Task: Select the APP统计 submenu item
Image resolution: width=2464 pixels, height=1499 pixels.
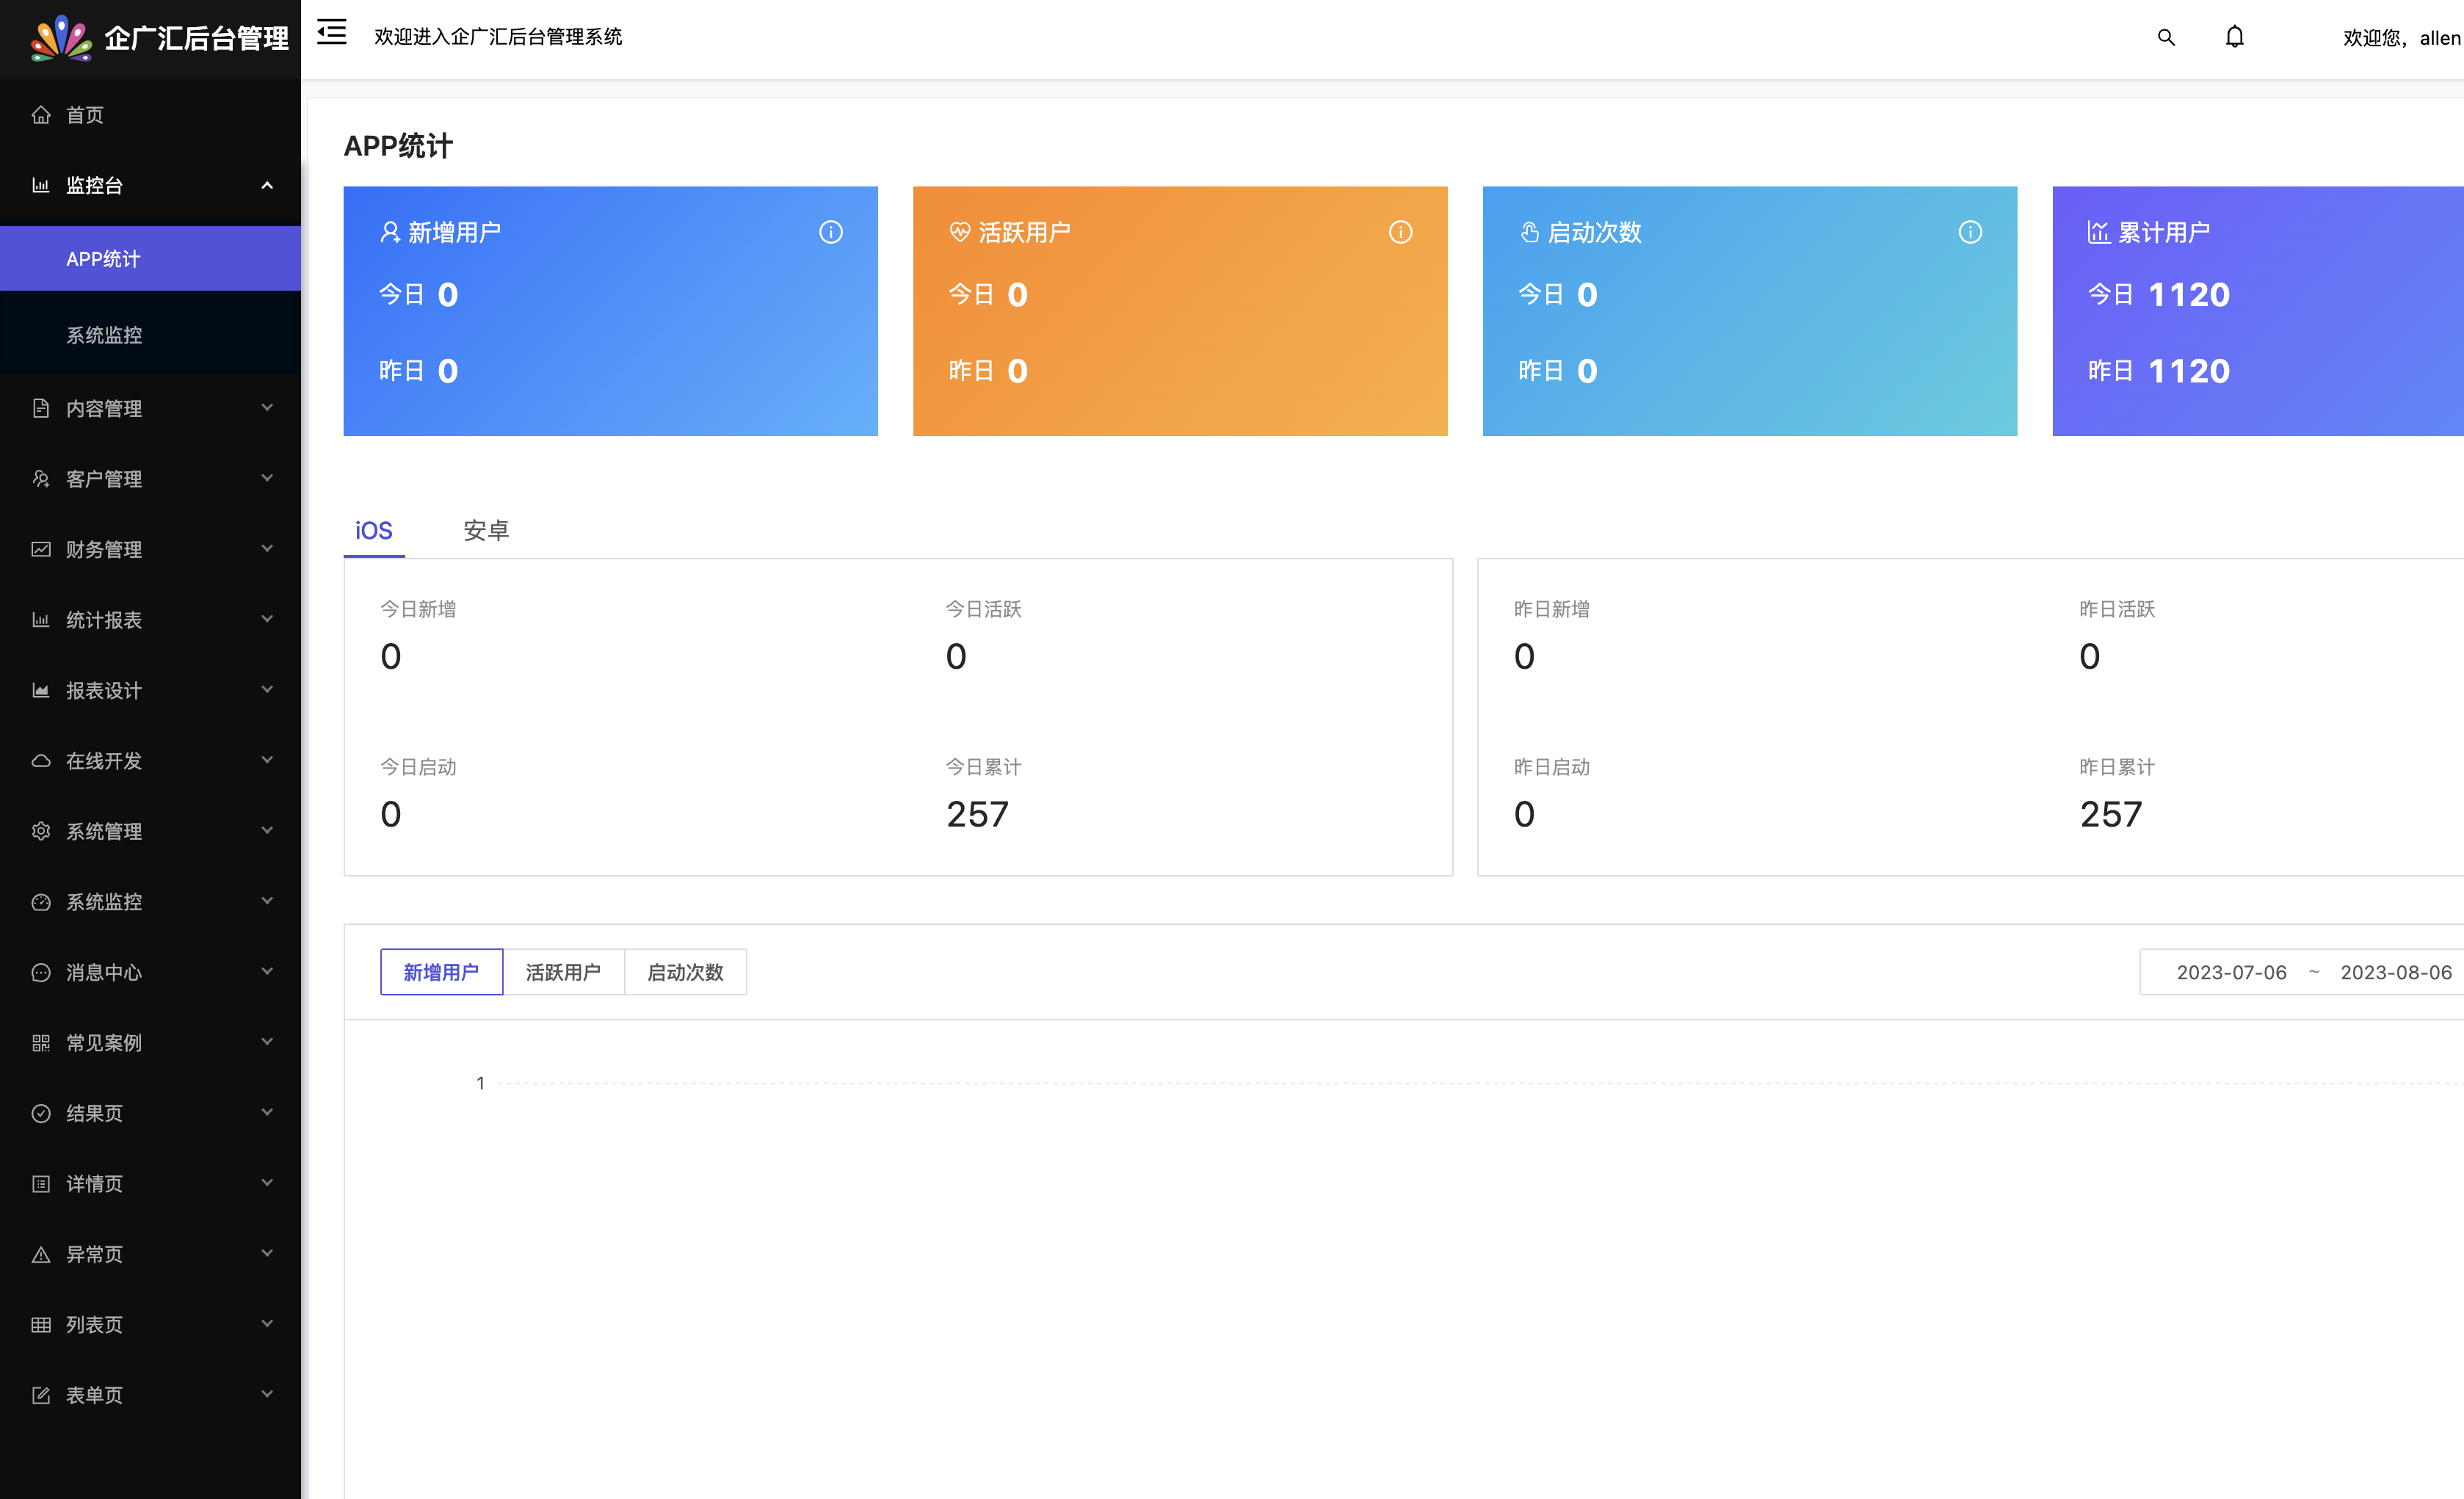Action: 150,259
